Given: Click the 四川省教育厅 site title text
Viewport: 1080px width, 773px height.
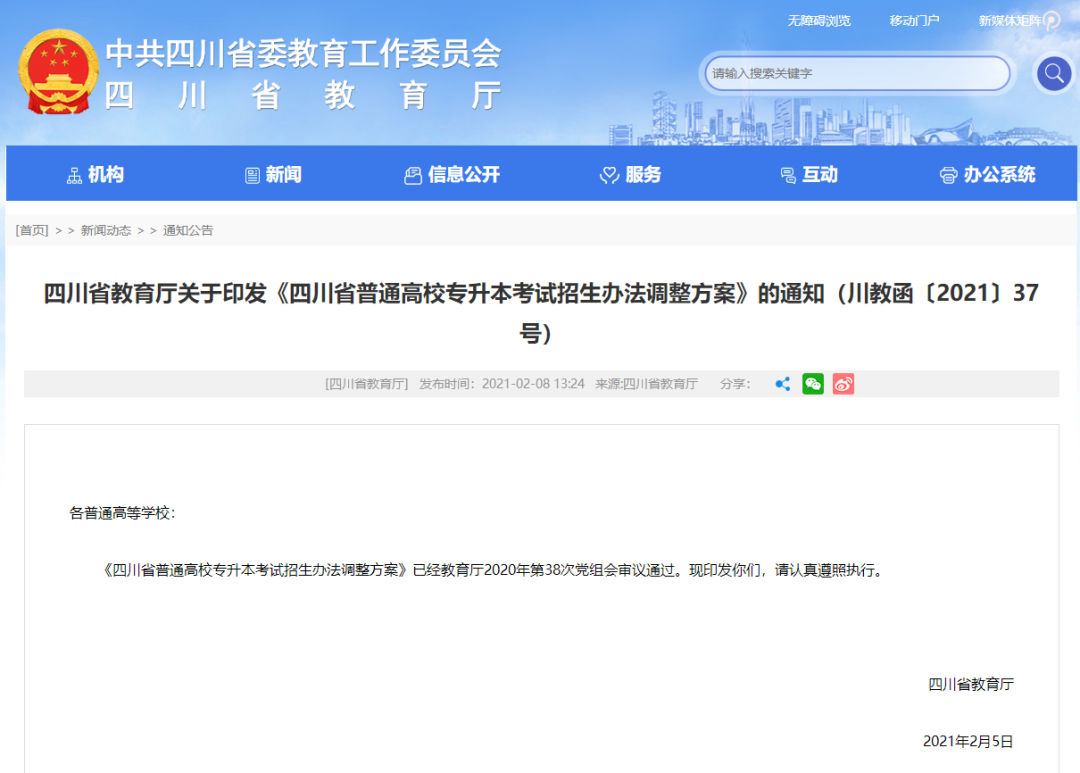Looking at the screenshot, I should pyautogui.click(x=303, y=96).
